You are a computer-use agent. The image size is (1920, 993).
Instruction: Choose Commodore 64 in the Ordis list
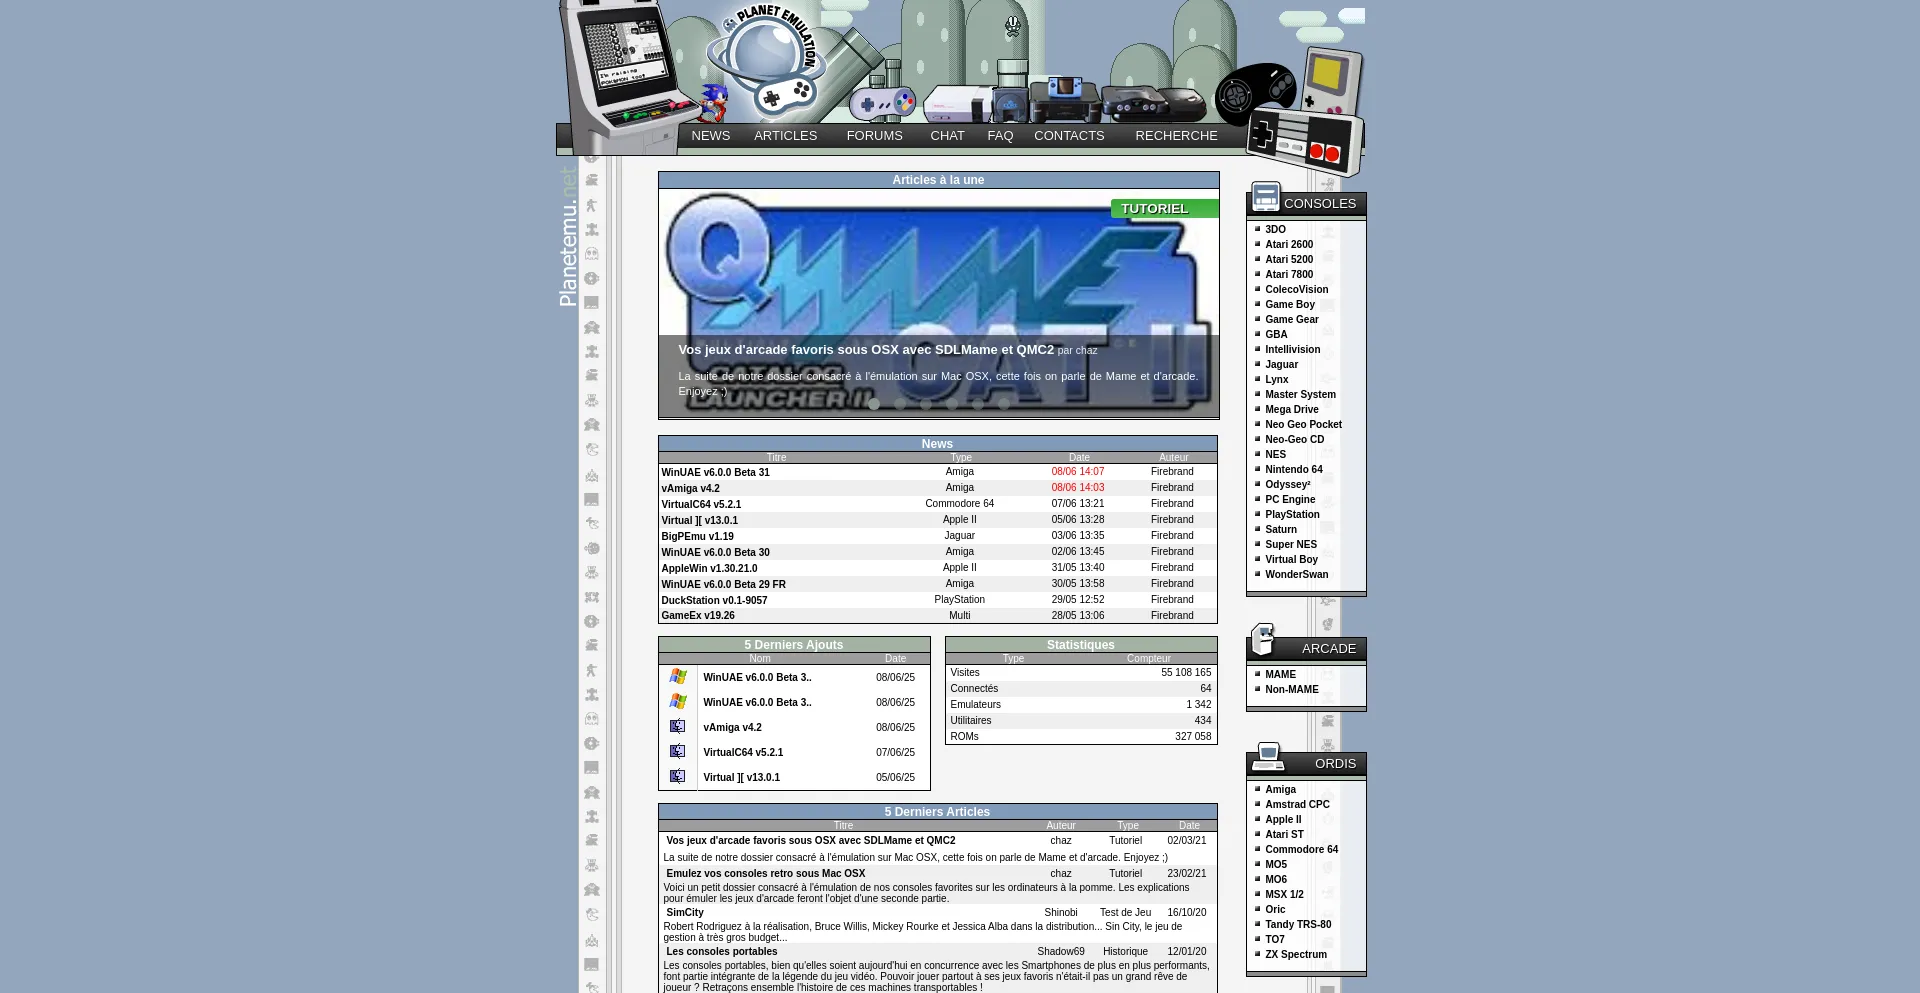(1301, 849)
